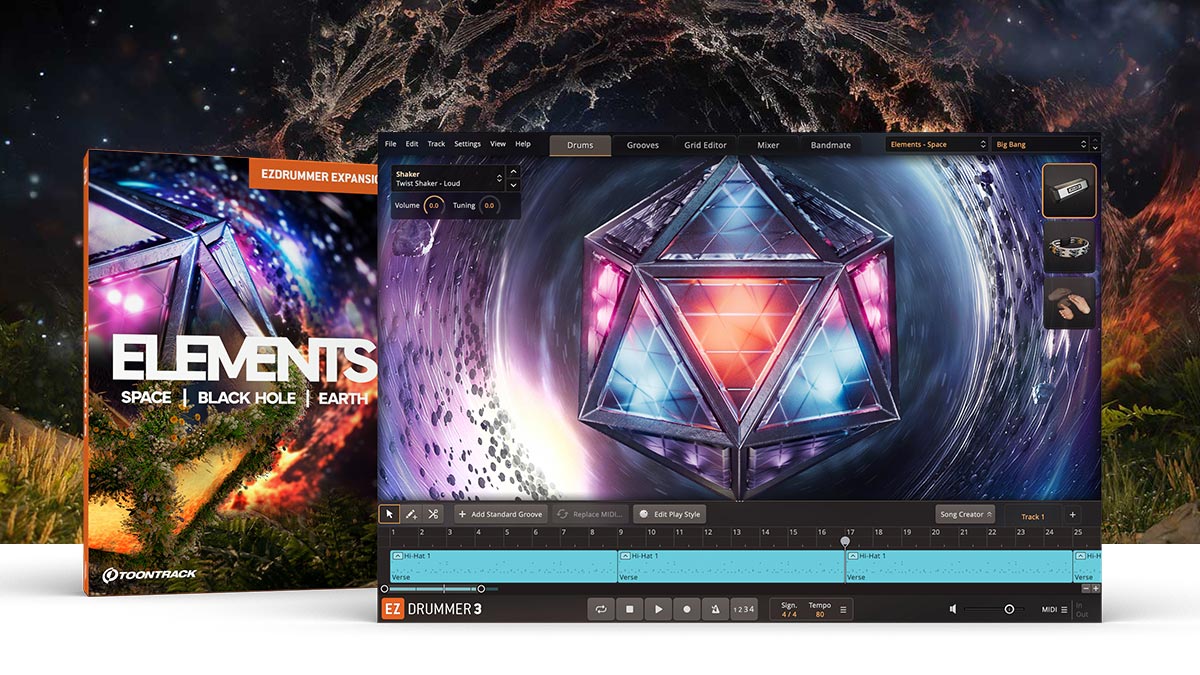Switch to the Grid Editor tab
This screenshot has width=1200, height=675.
pos(705,145)
